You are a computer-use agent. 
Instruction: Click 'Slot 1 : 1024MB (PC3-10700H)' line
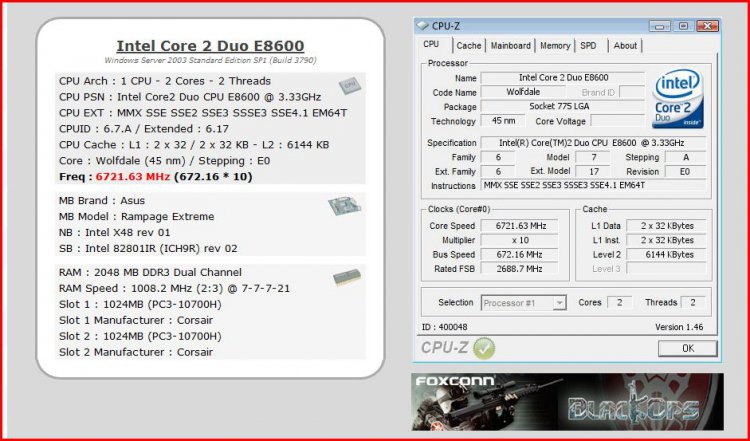coord(140,304)
